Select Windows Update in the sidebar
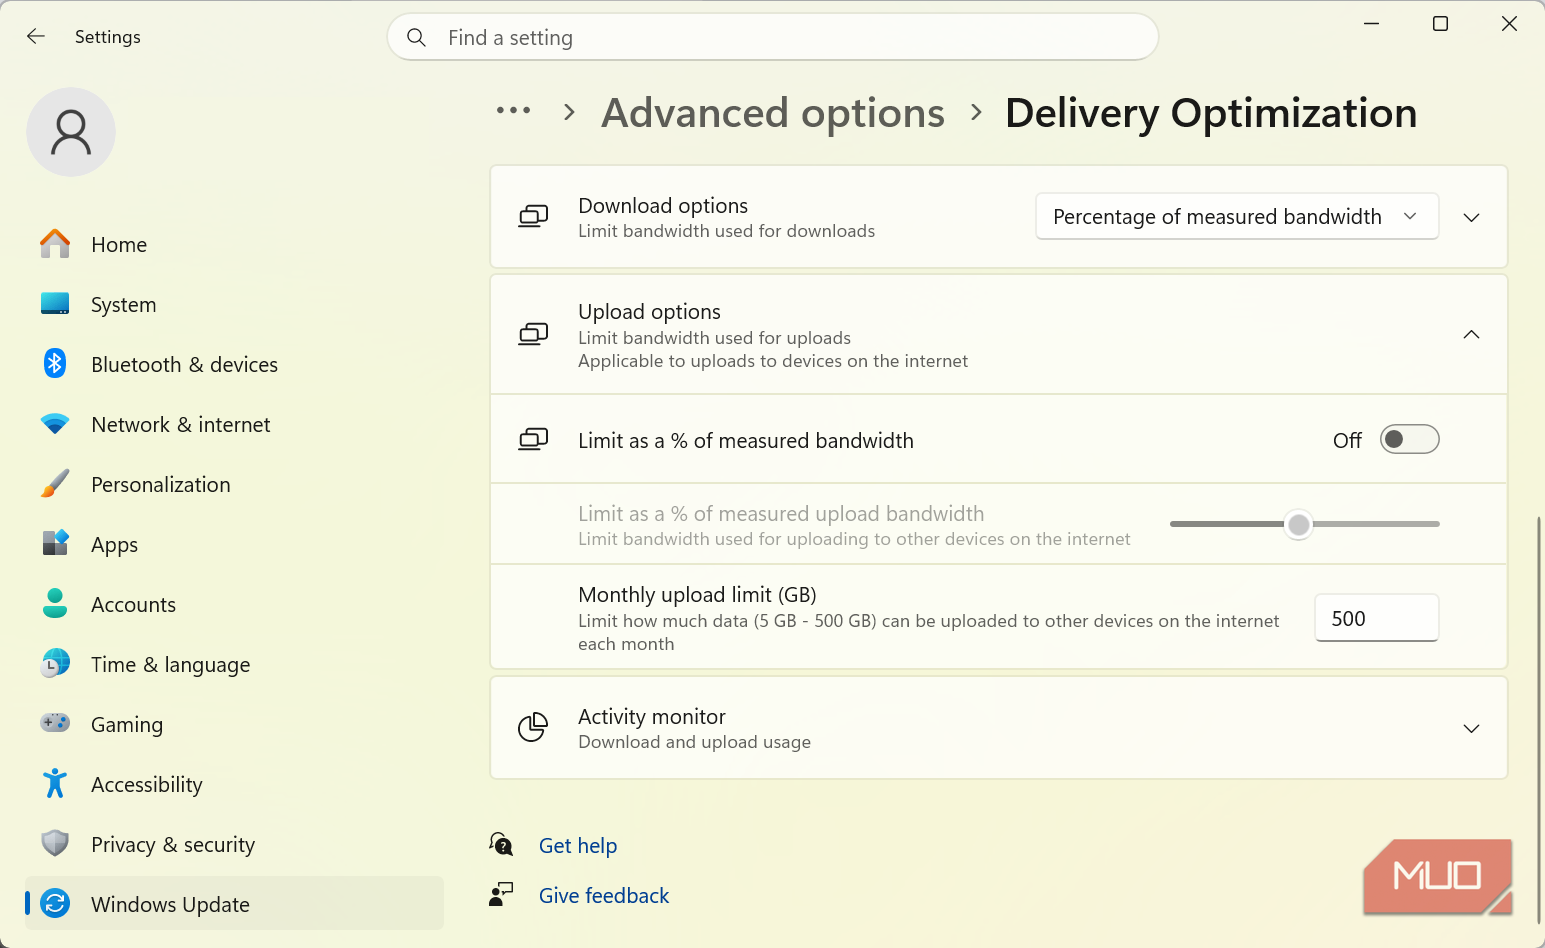The height and width of the screenshot is (948, 1545). pyautogui.click(x=234, y=904)
